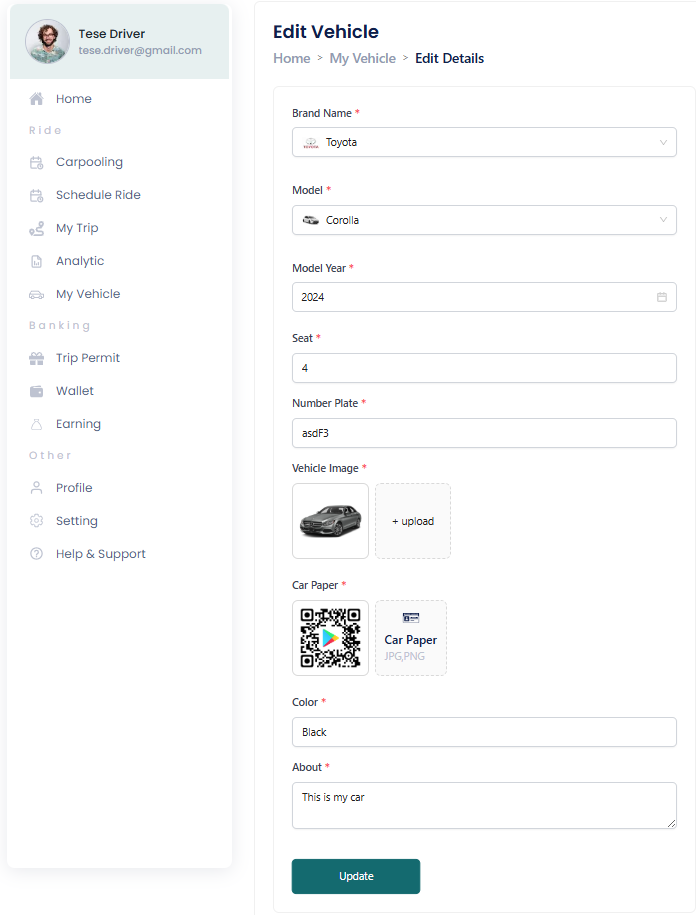The image size is (696, 915).
Task: Select the Analytic report icon
Action: [36, 261]
